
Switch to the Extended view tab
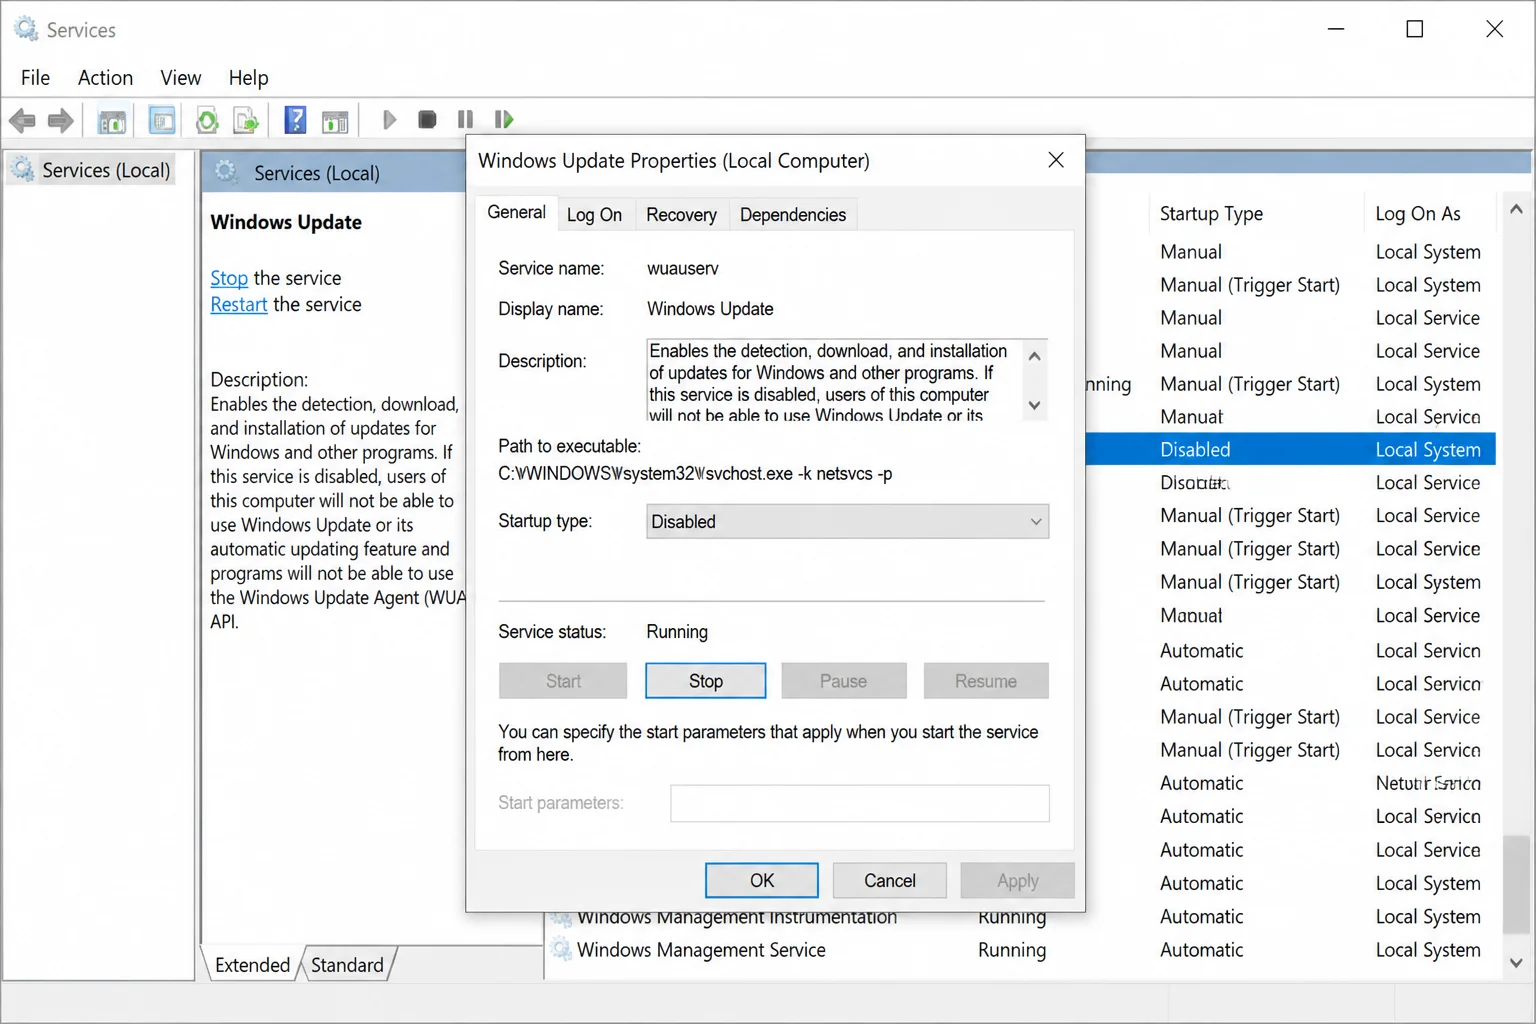[x=252, y=965]
